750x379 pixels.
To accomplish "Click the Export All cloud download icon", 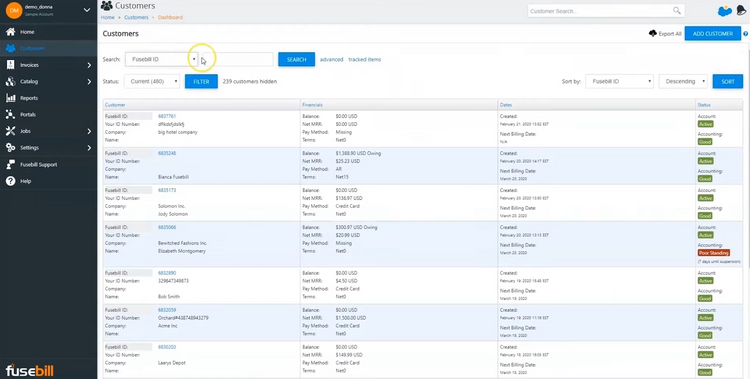I will point(653,33).
